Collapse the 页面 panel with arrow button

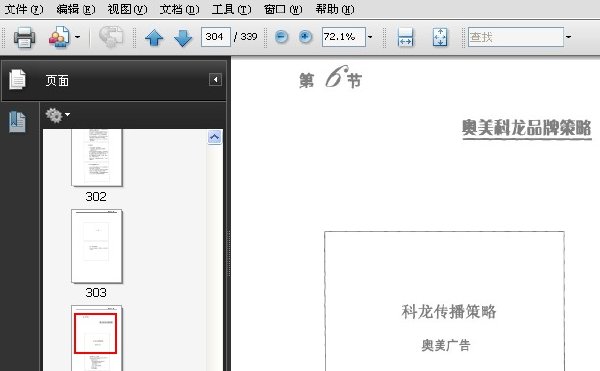point(215,80)
